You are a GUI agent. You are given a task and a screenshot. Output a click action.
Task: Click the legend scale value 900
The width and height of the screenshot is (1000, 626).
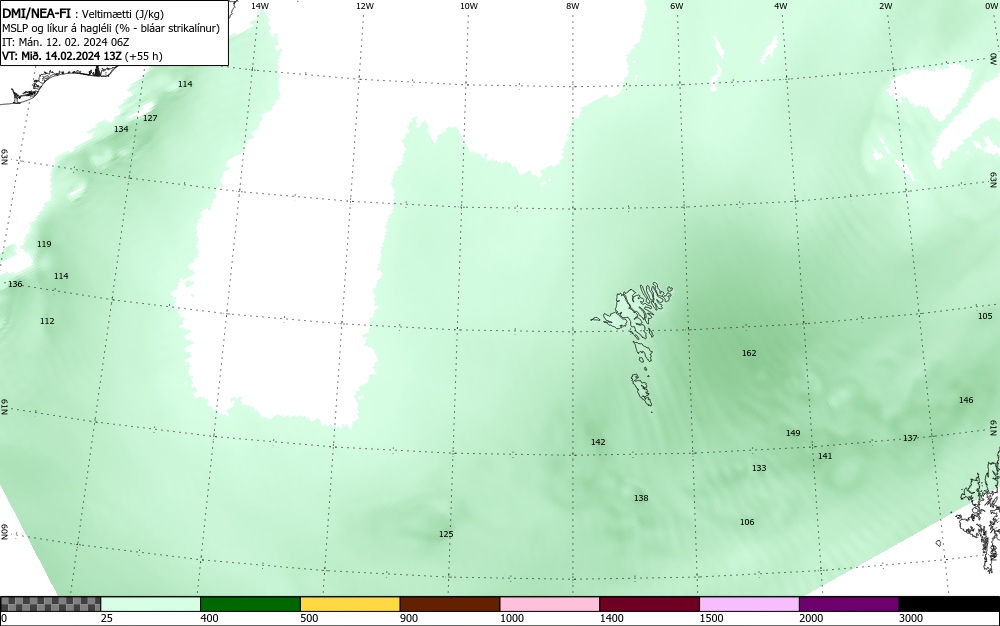pos(409,618)
